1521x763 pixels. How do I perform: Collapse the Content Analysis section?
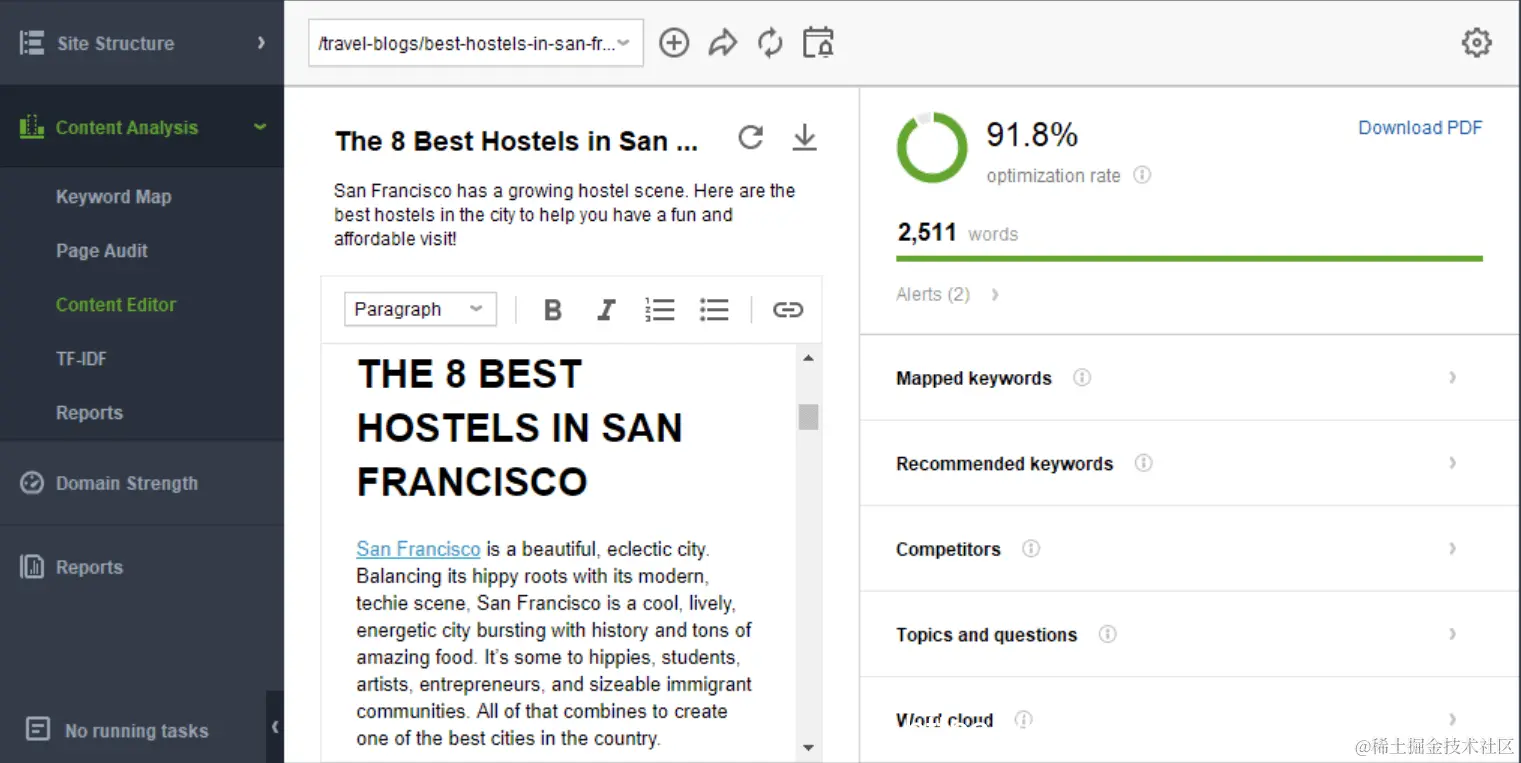pos(261,127)
